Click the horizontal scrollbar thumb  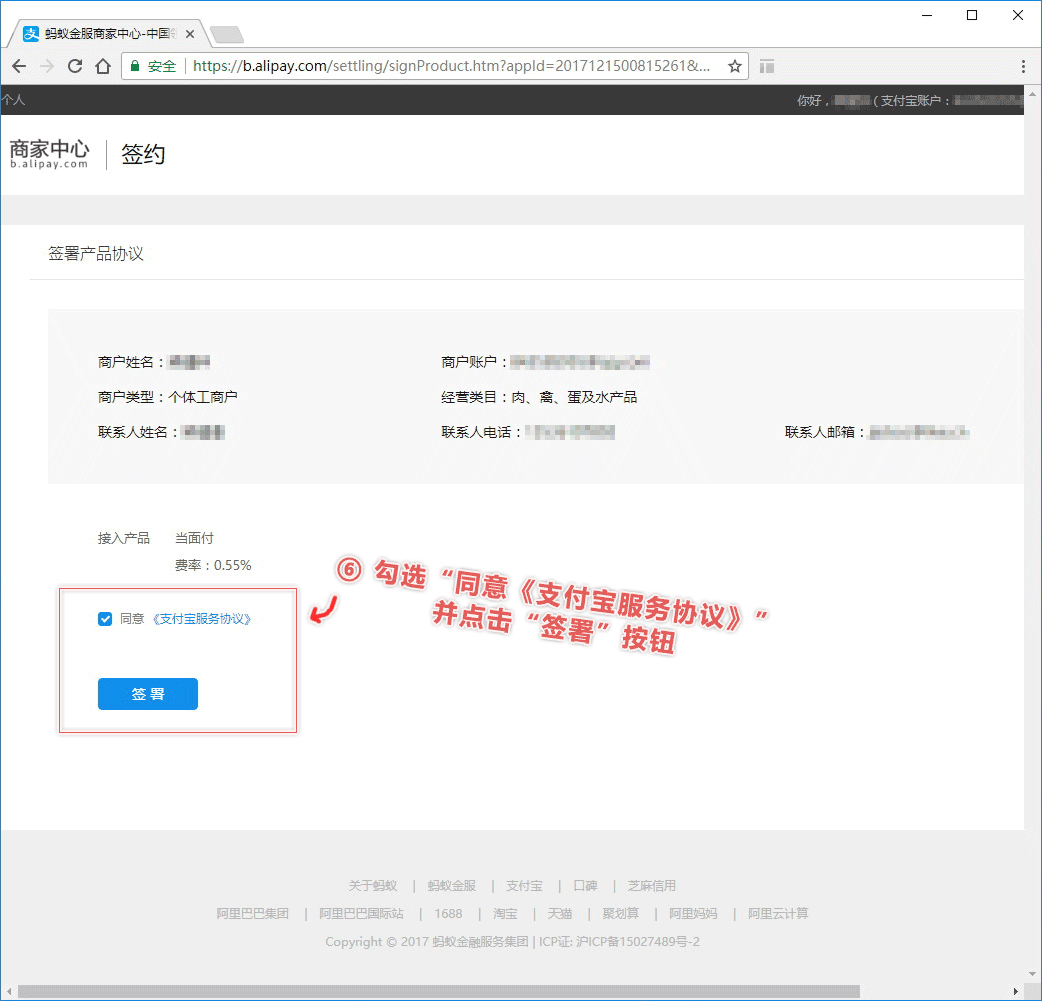(x=439, y=992)
